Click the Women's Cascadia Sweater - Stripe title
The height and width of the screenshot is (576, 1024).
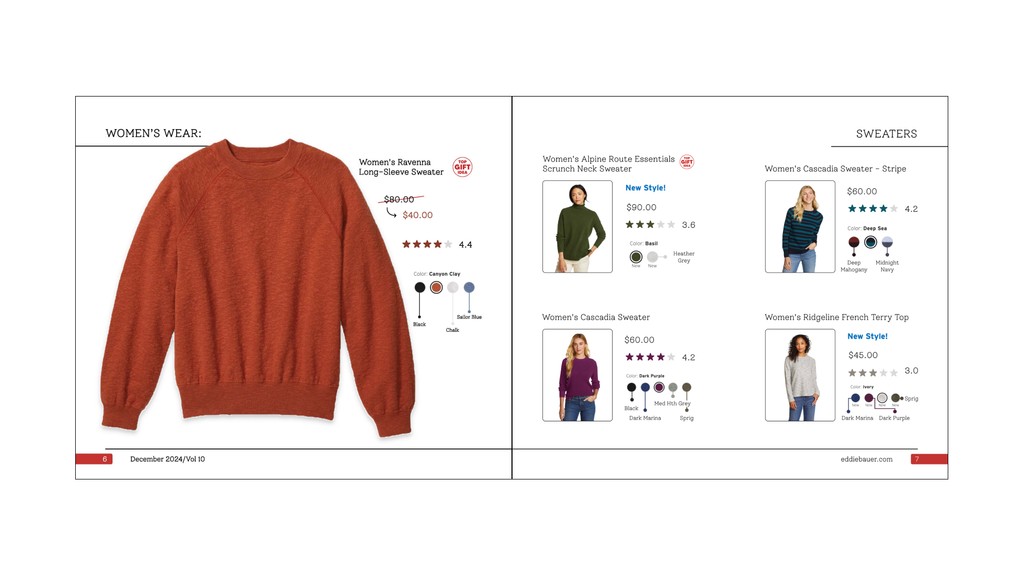(835, 168)
